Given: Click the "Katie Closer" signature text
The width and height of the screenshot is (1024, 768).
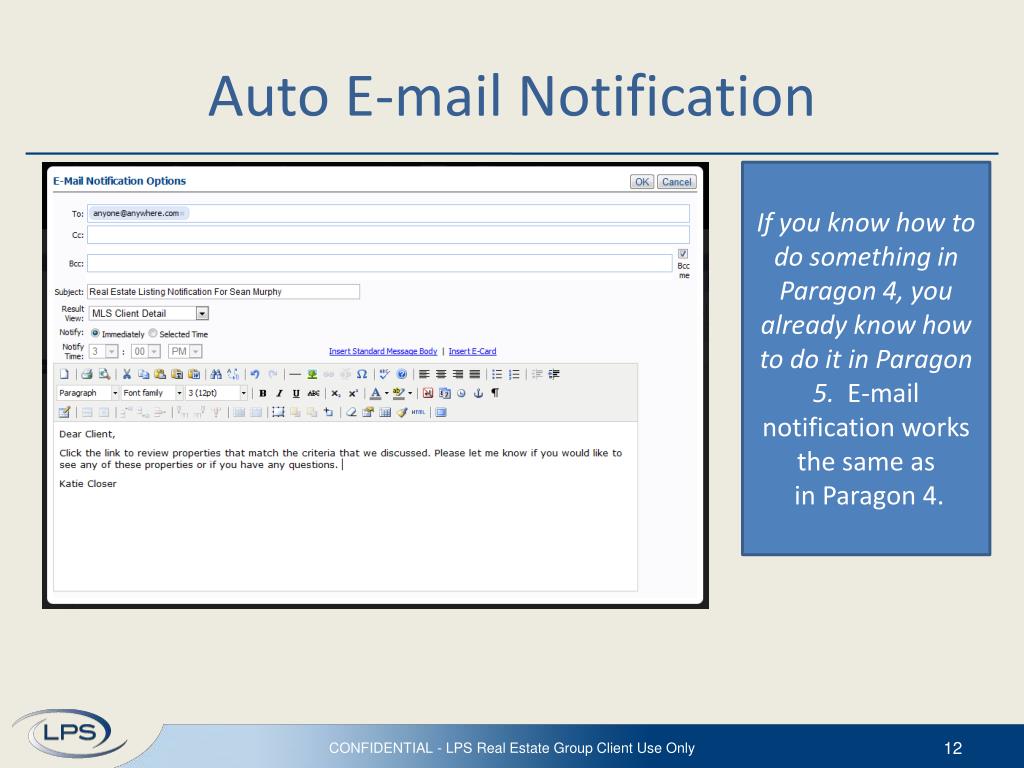Looking at the screenshot, I should (88, 484).
